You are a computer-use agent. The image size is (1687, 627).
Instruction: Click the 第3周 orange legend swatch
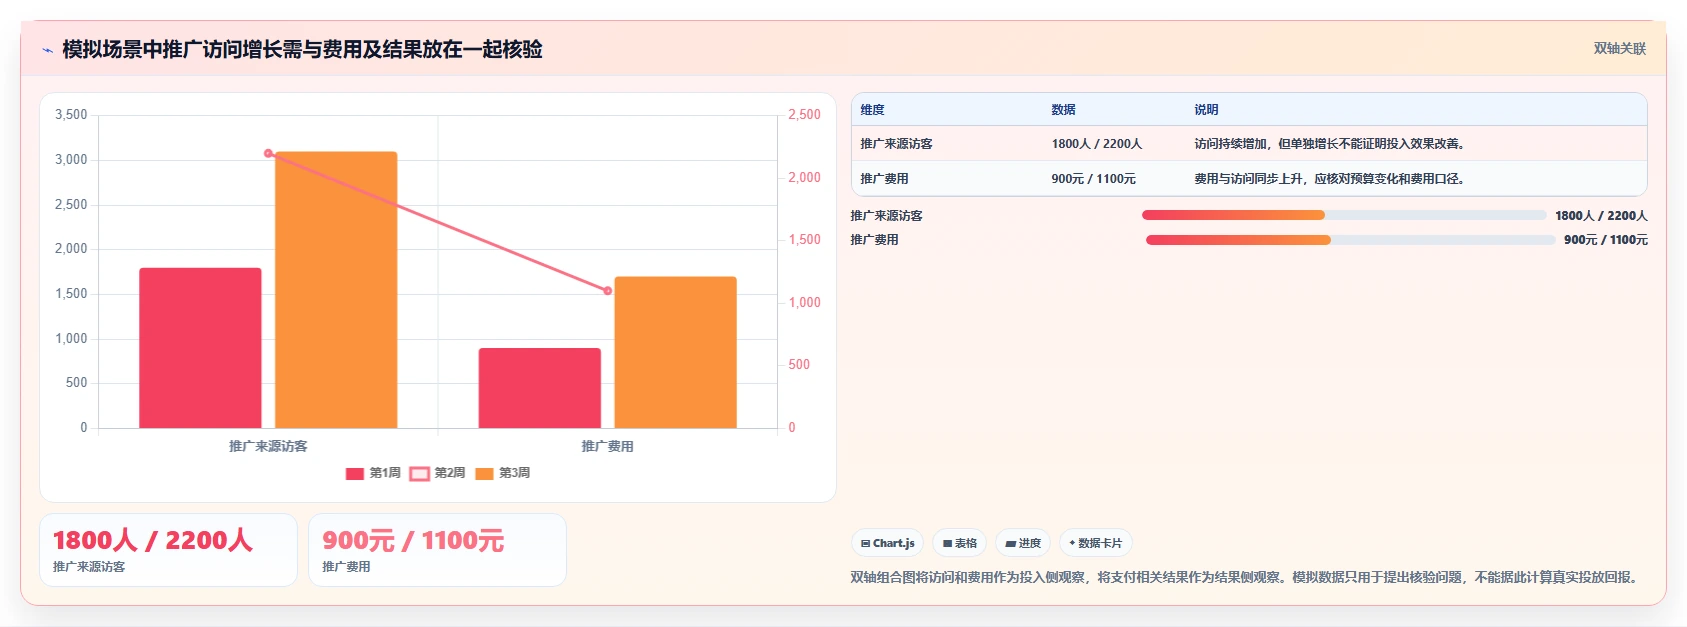click(x=484, y=474)
